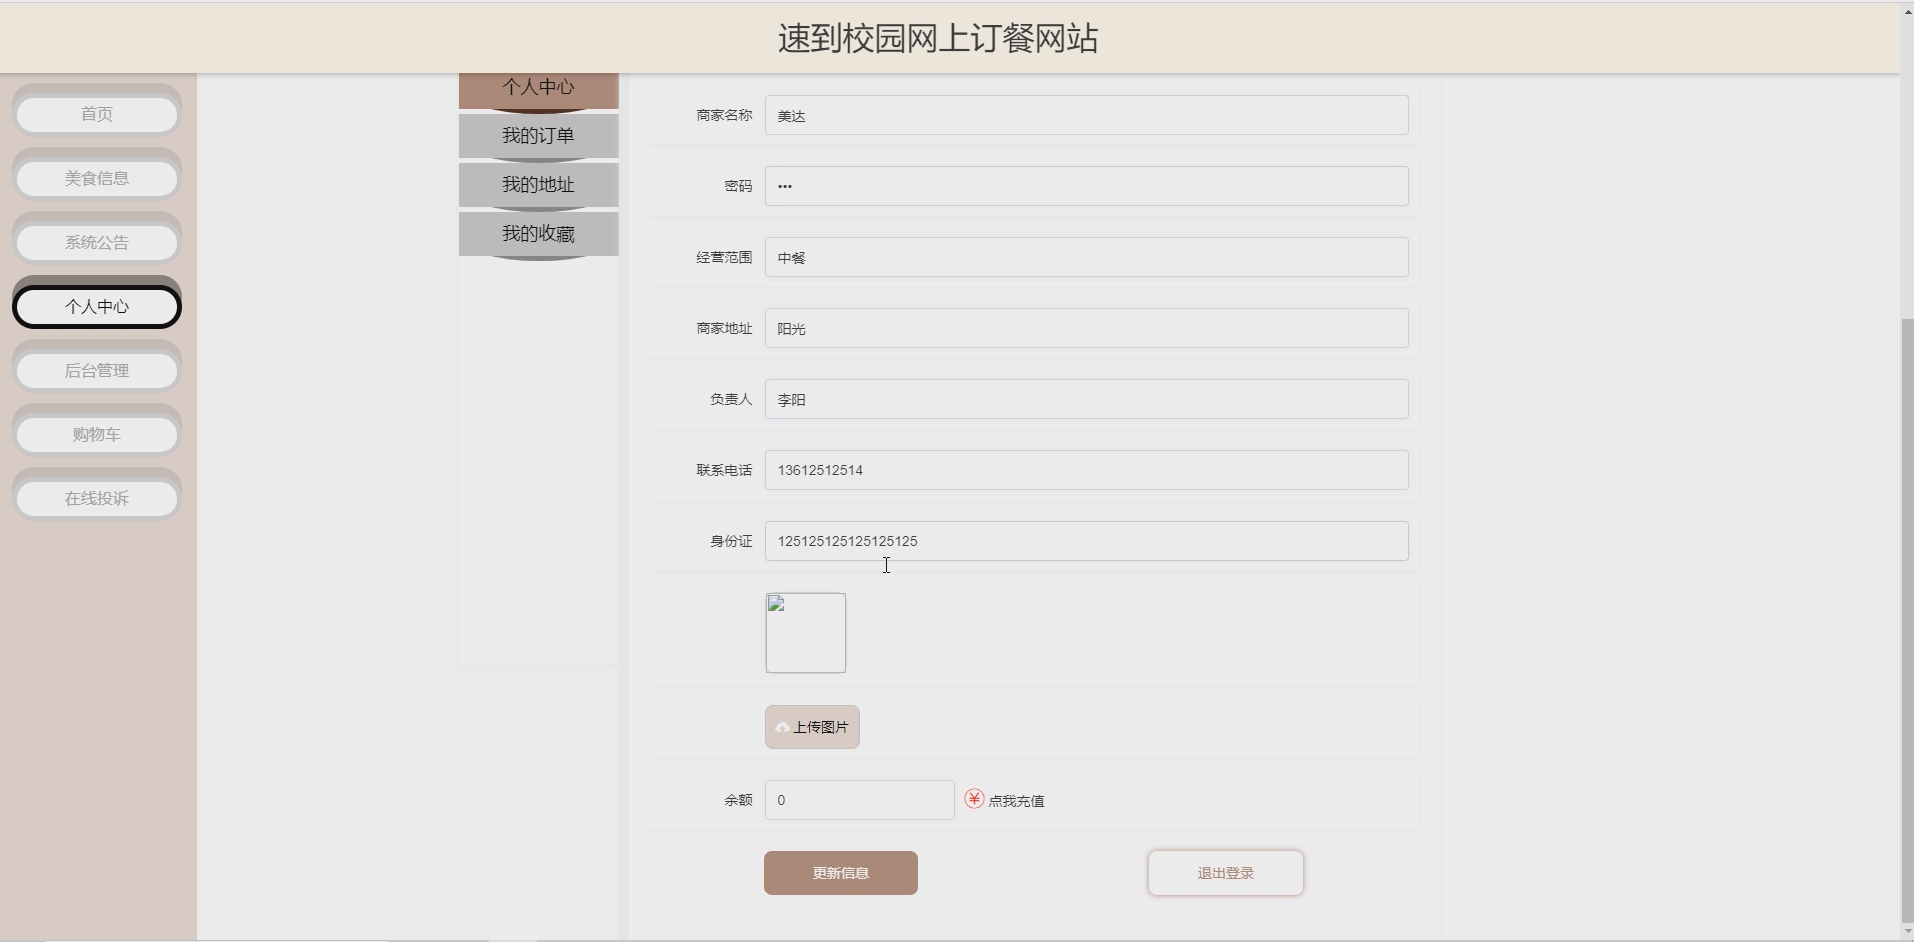Click the 速到校园网上订餐网站 title

click(x=938, y=38)
